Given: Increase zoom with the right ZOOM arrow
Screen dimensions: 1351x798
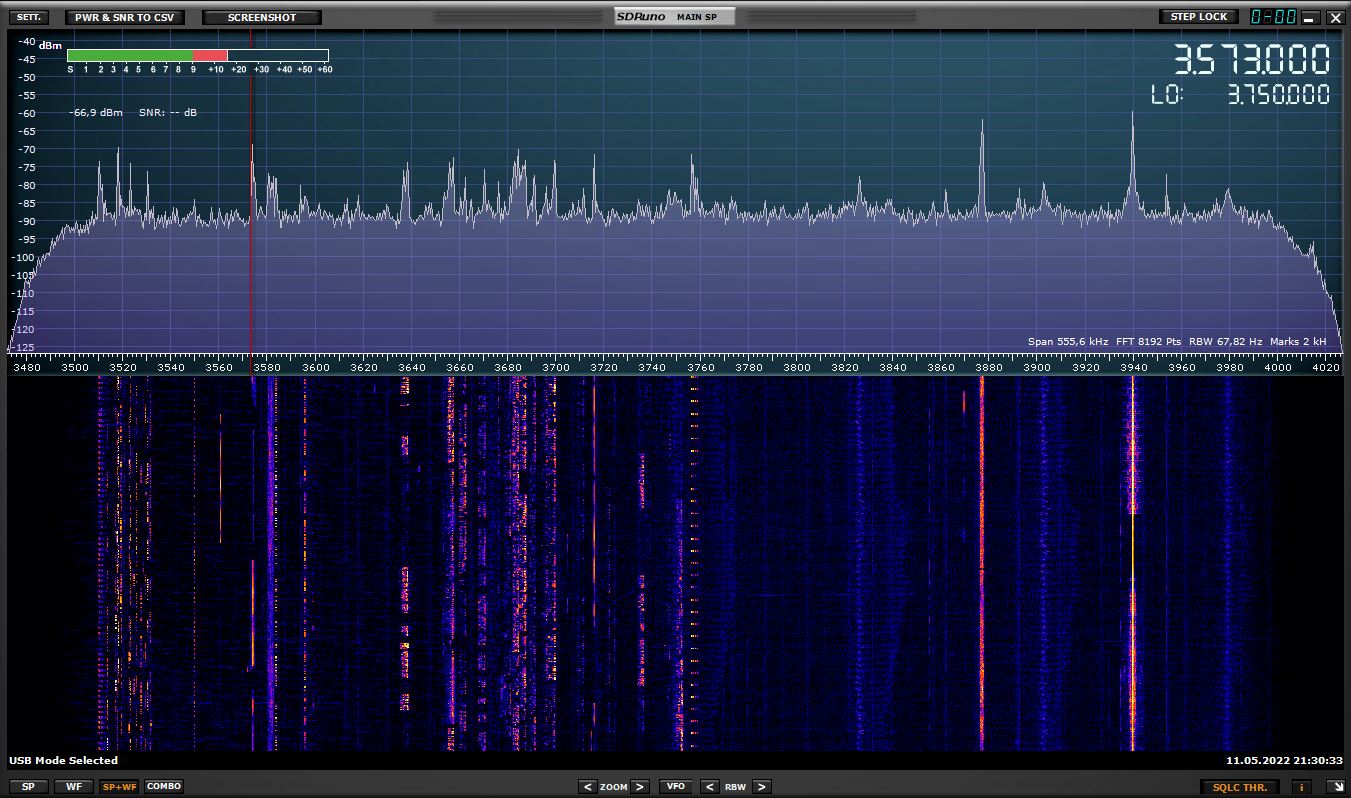Looking at the screenshot, I should [640, 787].
